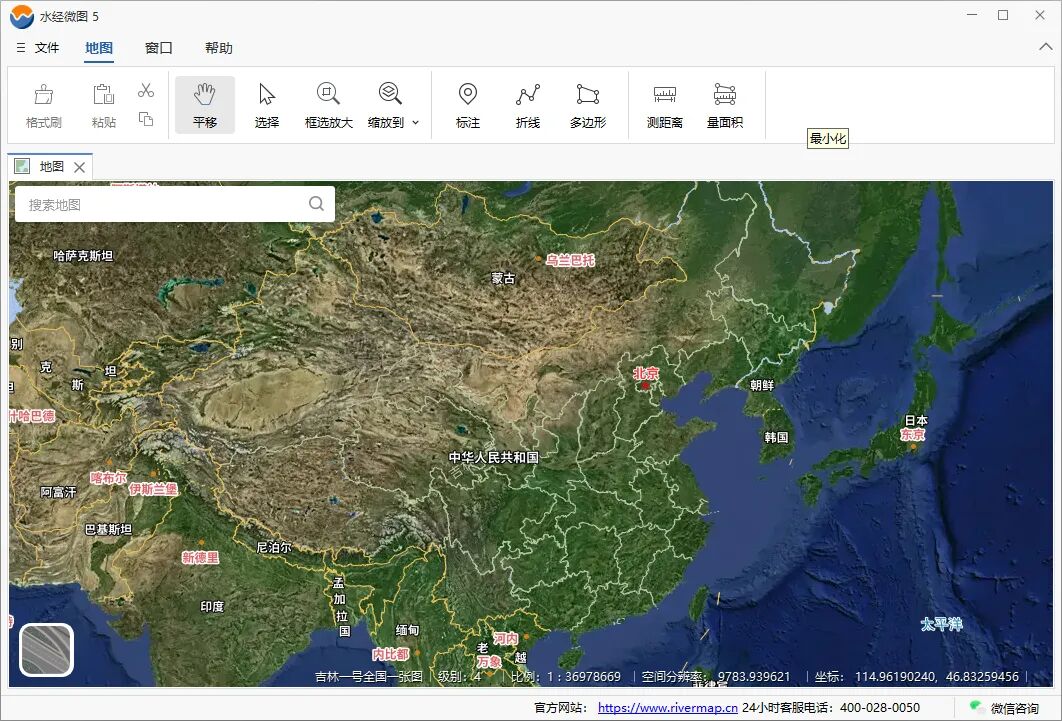Pick the 多边形 polygon tool
Viewport: 1062px width, 721px height.
click(x=588, y=105)
